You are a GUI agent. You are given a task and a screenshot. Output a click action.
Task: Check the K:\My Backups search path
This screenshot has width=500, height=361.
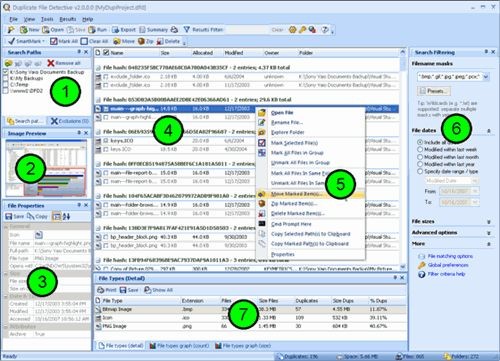(5, 78)
